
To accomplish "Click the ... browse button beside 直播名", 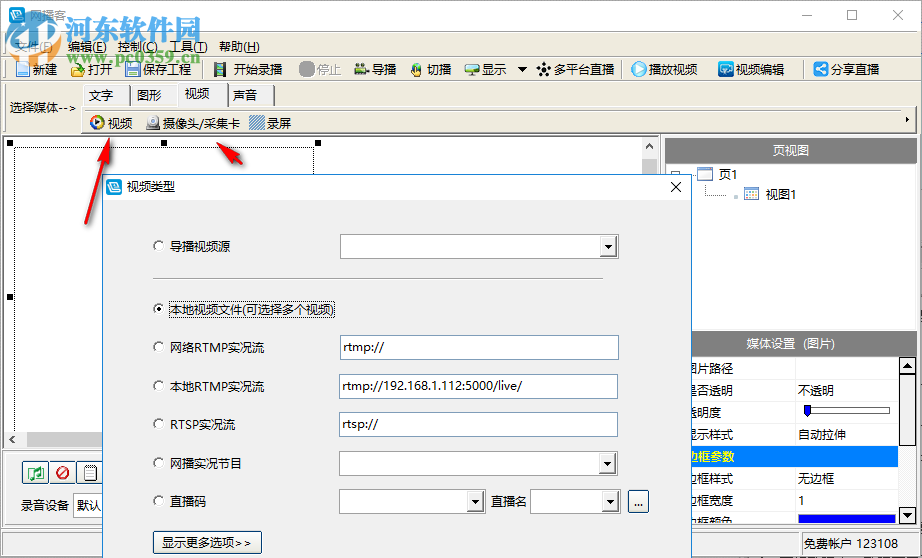I will coord(639,502).
